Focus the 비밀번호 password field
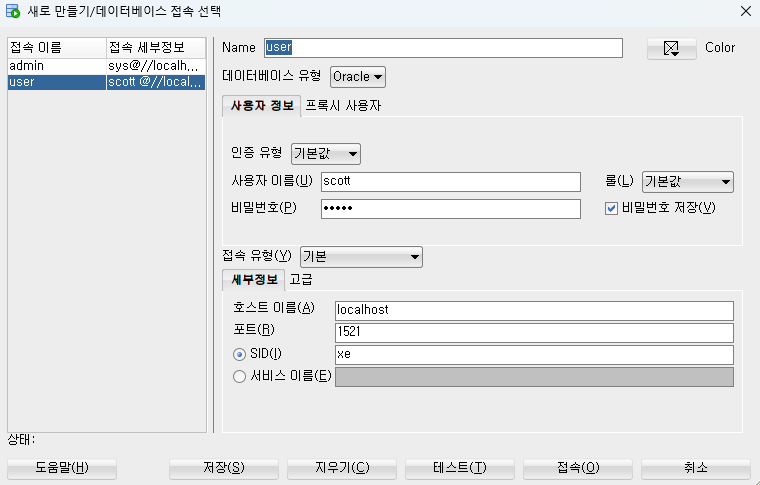The width and height of the screenshot is (760, 485). pyautogui.click(x=451, y=209)
